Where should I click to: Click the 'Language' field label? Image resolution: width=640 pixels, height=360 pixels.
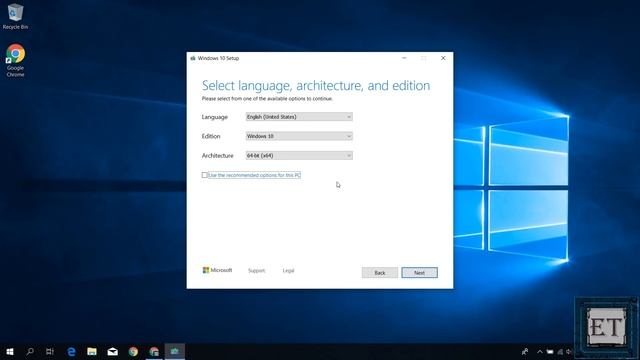pos(214,117)
